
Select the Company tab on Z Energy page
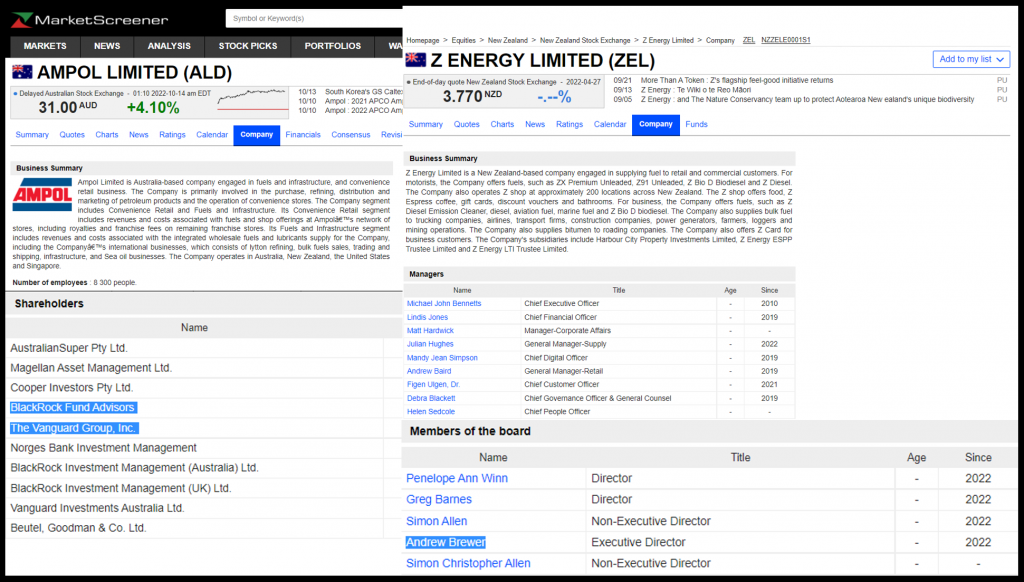point(656,125)
